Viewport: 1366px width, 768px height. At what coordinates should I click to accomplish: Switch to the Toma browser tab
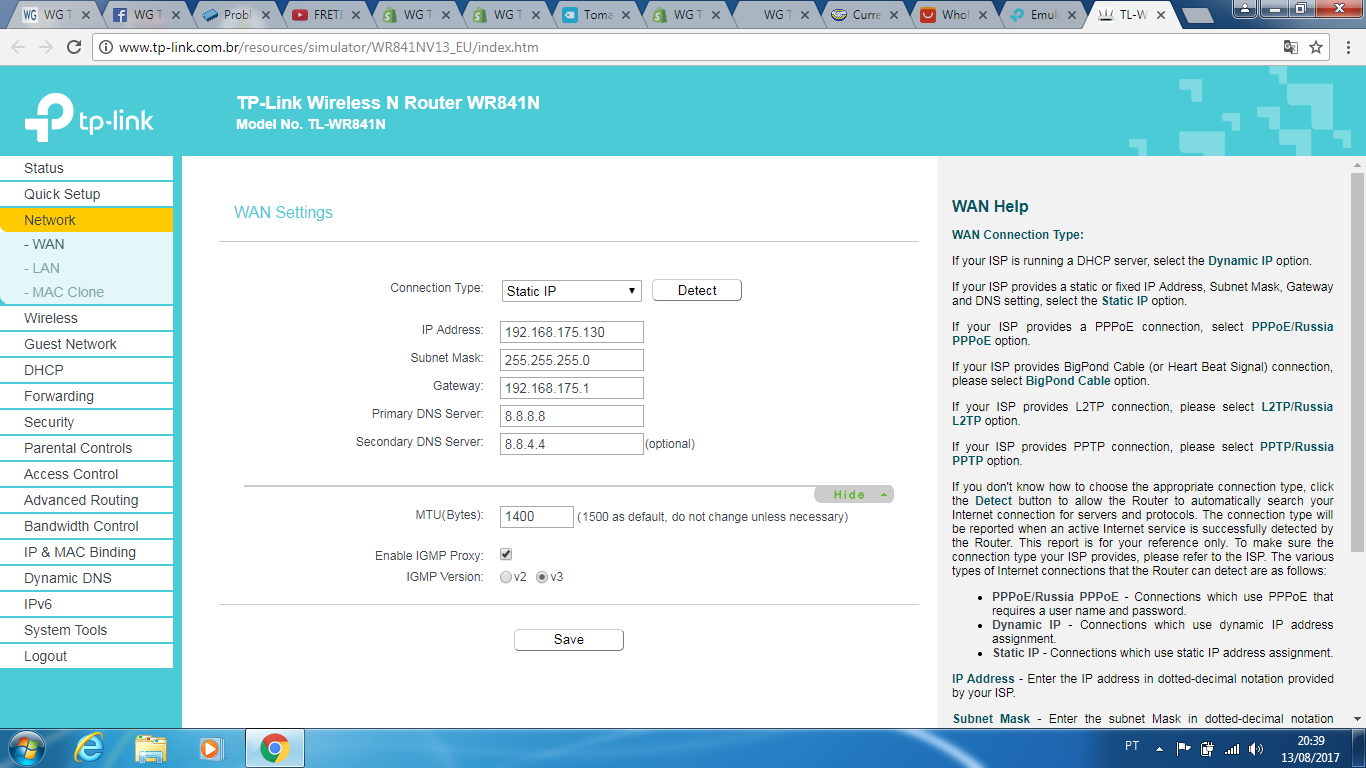pos(597,15)
